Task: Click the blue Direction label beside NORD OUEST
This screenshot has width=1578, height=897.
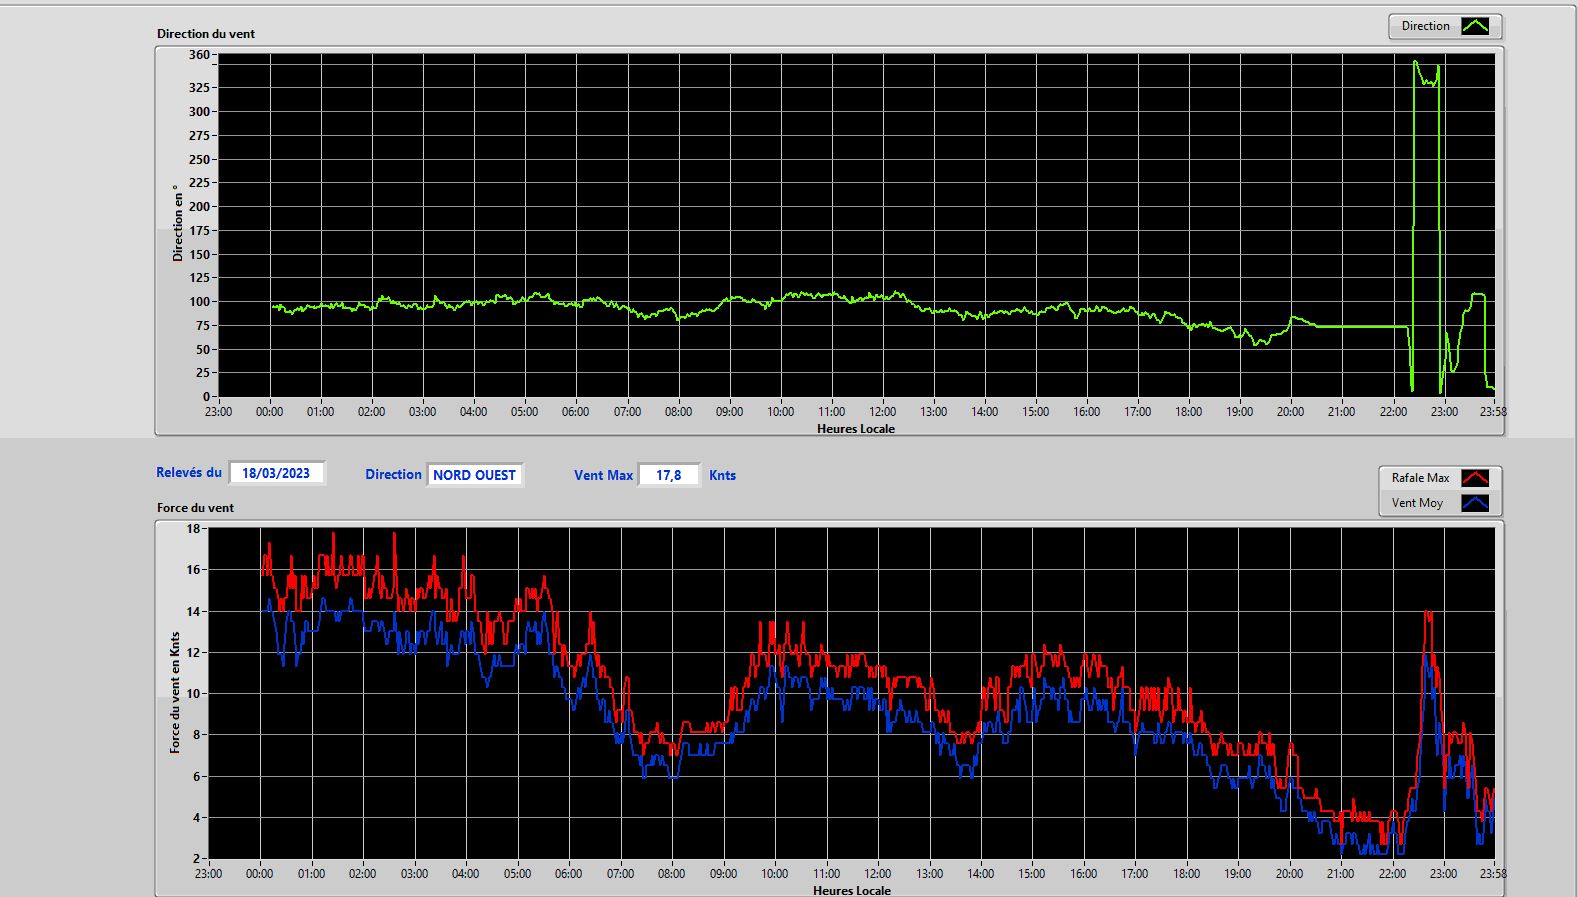Action: (x=393, y=475)
